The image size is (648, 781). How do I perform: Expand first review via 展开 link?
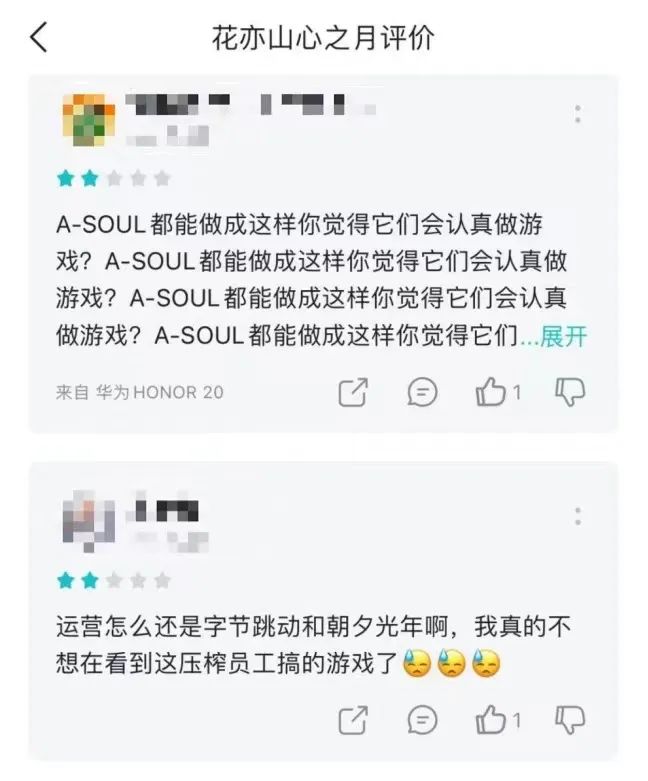coord(563,336)
